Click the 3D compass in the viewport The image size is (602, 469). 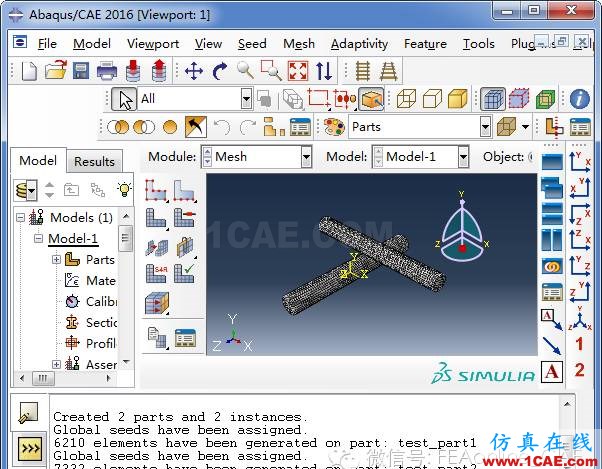[462, 227]
